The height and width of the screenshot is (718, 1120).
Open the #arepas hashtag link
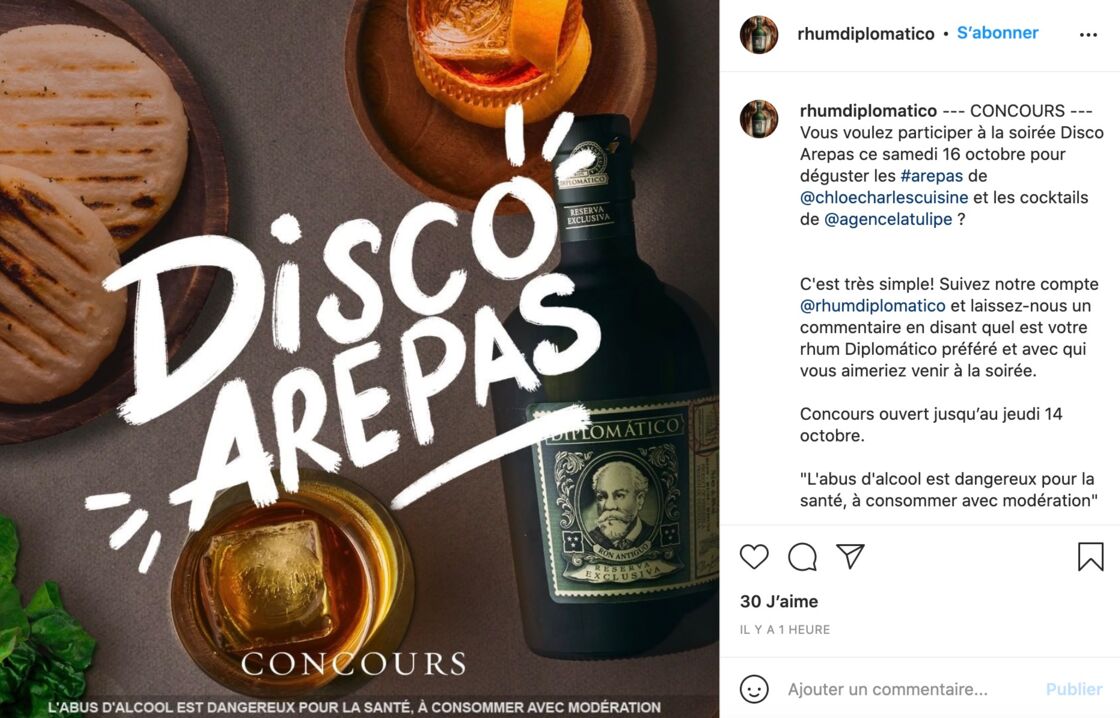[931, 176]
